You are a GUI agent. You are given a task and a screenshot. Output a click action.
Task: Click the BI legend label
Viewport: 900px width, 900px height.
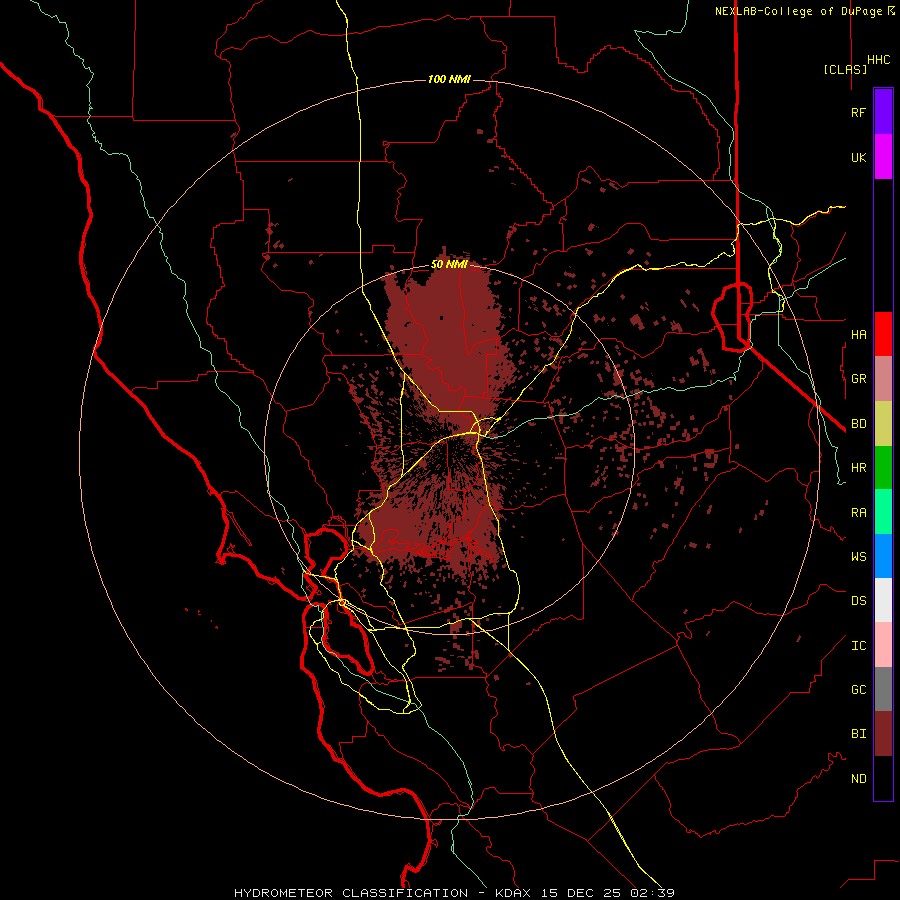(x=858, y=734)
